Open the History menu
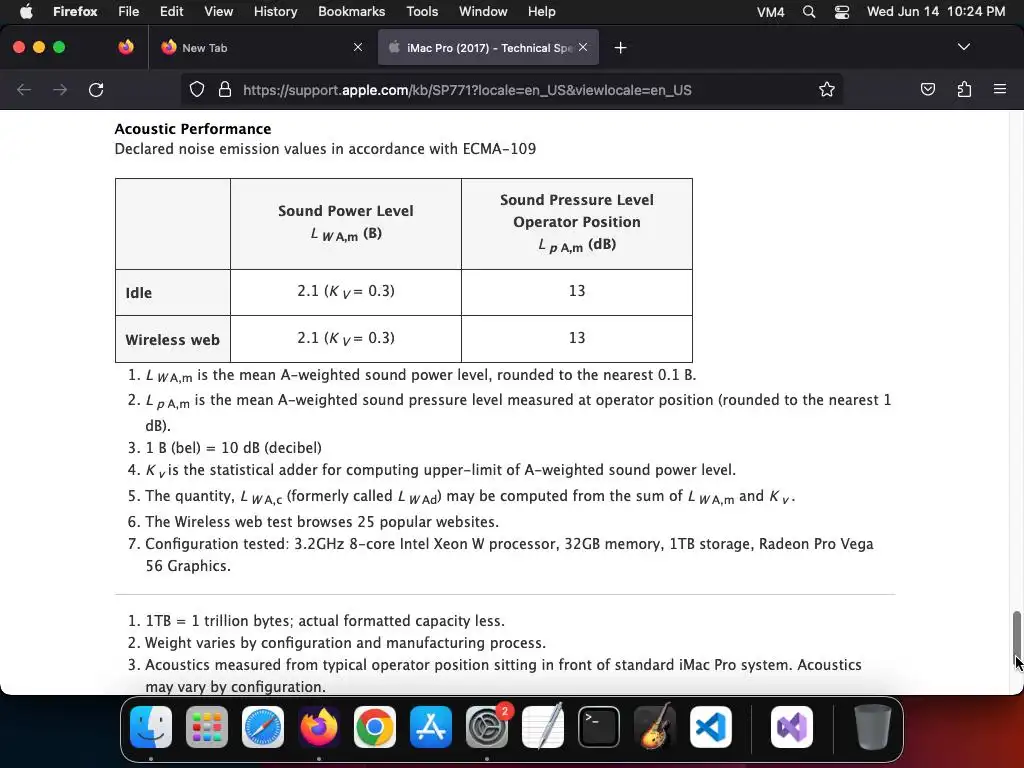1024x768 pixels. [276, 12]
